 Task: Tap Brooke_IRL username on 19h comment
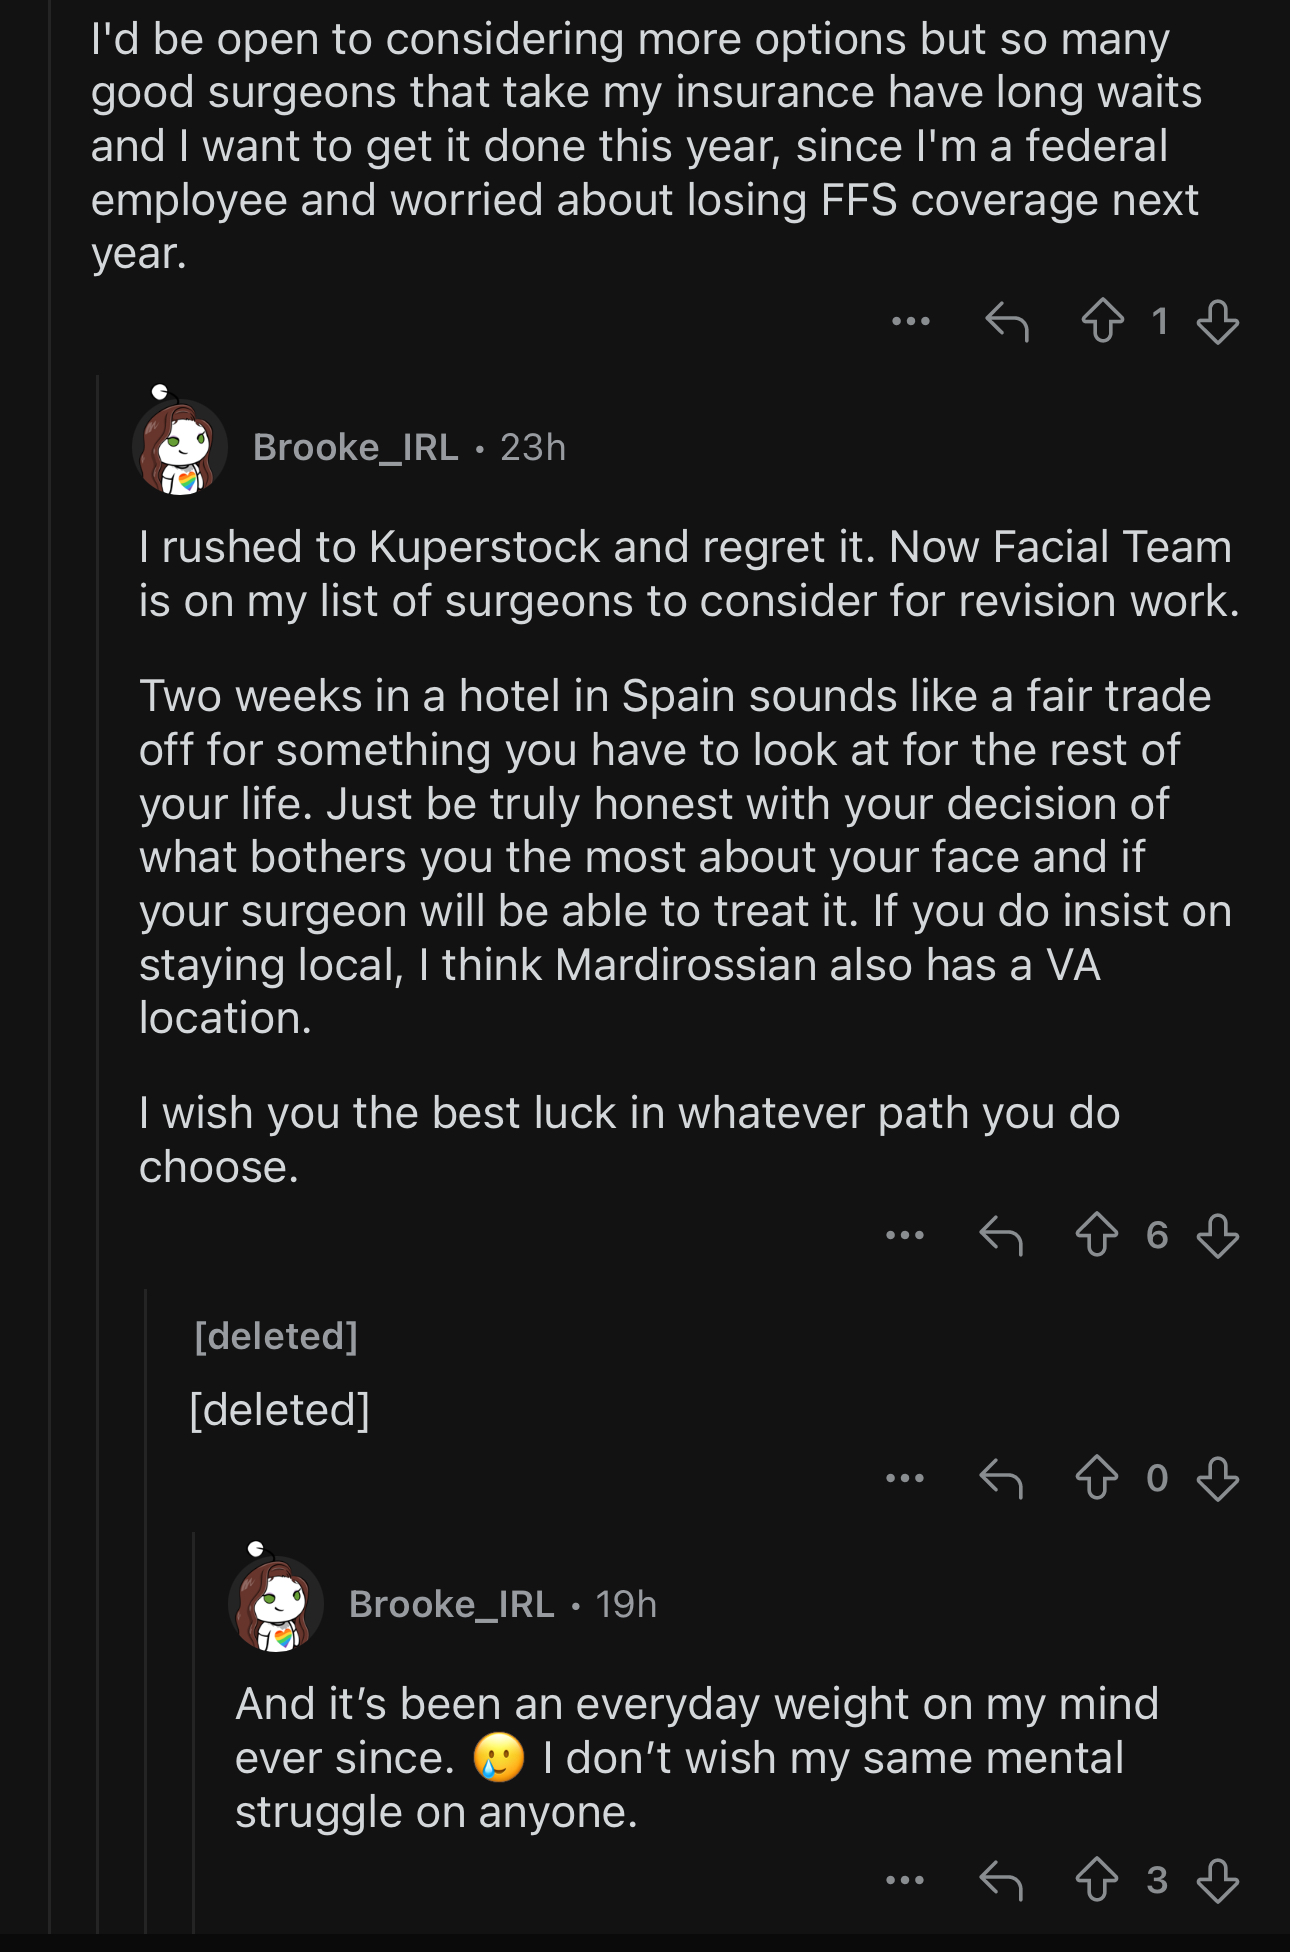(451, 1604)
